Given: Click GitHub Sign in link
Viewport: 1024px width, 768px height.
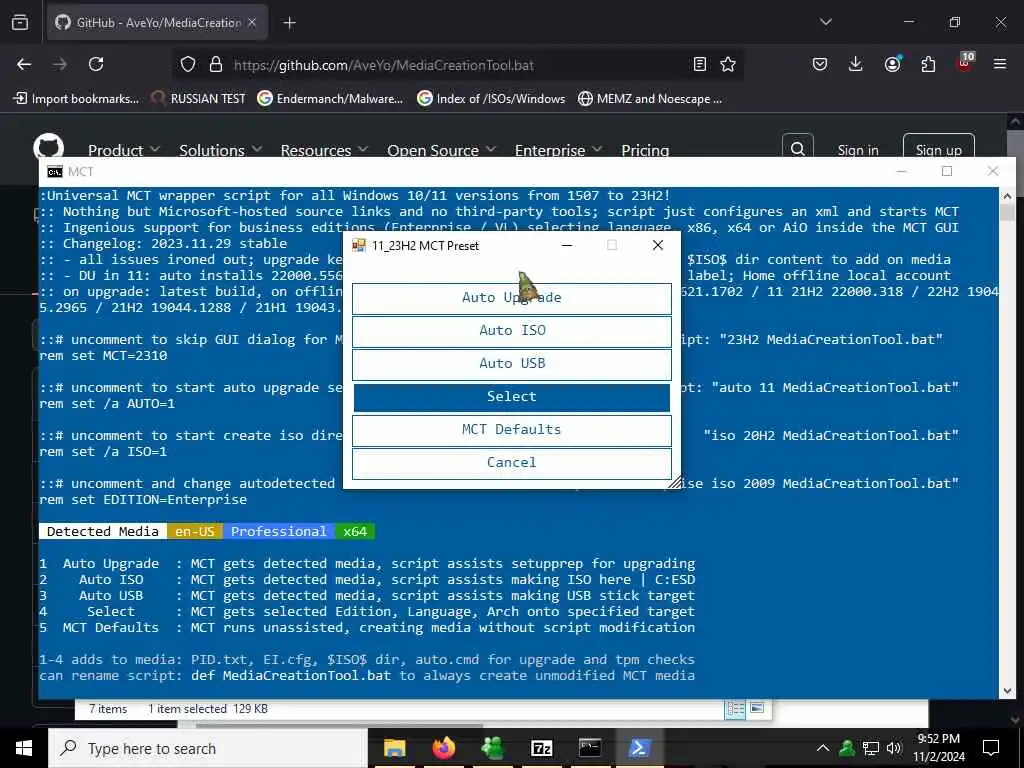Looking at the screenshot, I should (857, 150).
